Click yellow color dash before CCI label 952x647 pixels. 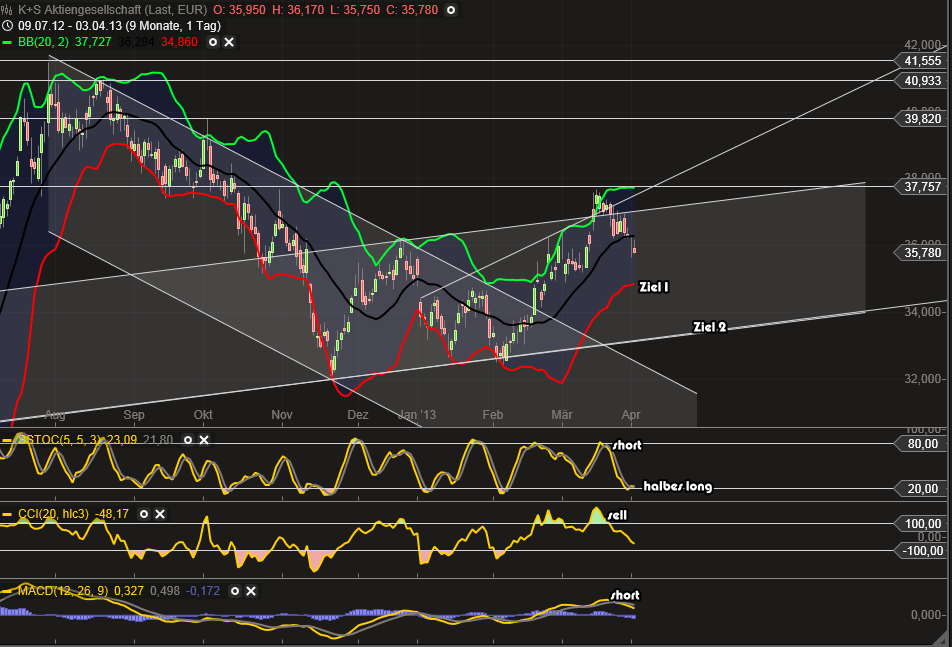(7, 514)
